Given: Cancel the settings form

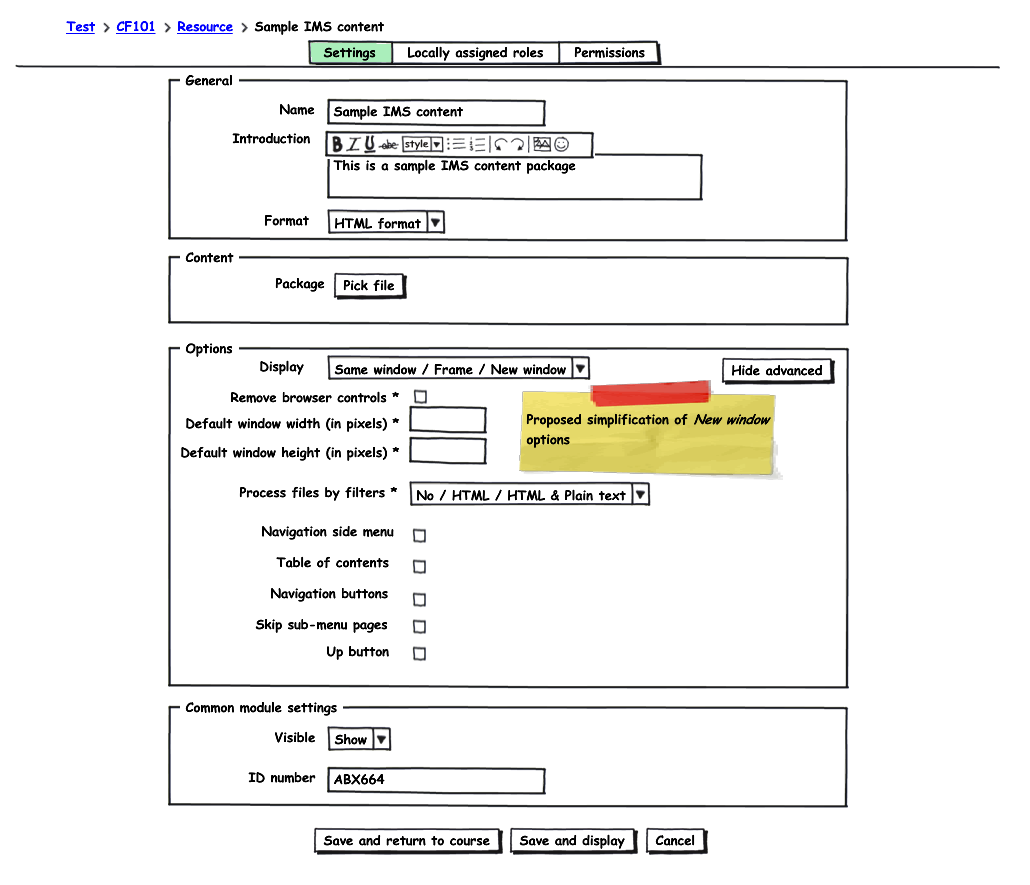Looking at the screenshot, I should pos(675,841).
